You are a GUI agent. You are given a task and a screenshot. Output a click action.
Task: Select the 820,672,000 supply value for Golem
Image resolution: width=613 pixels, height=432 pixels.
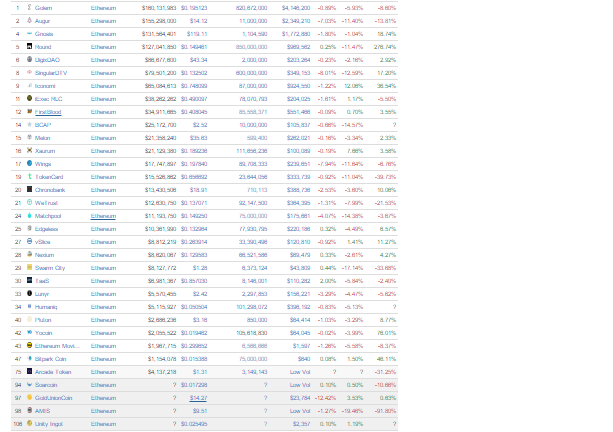tap(251, 8)
